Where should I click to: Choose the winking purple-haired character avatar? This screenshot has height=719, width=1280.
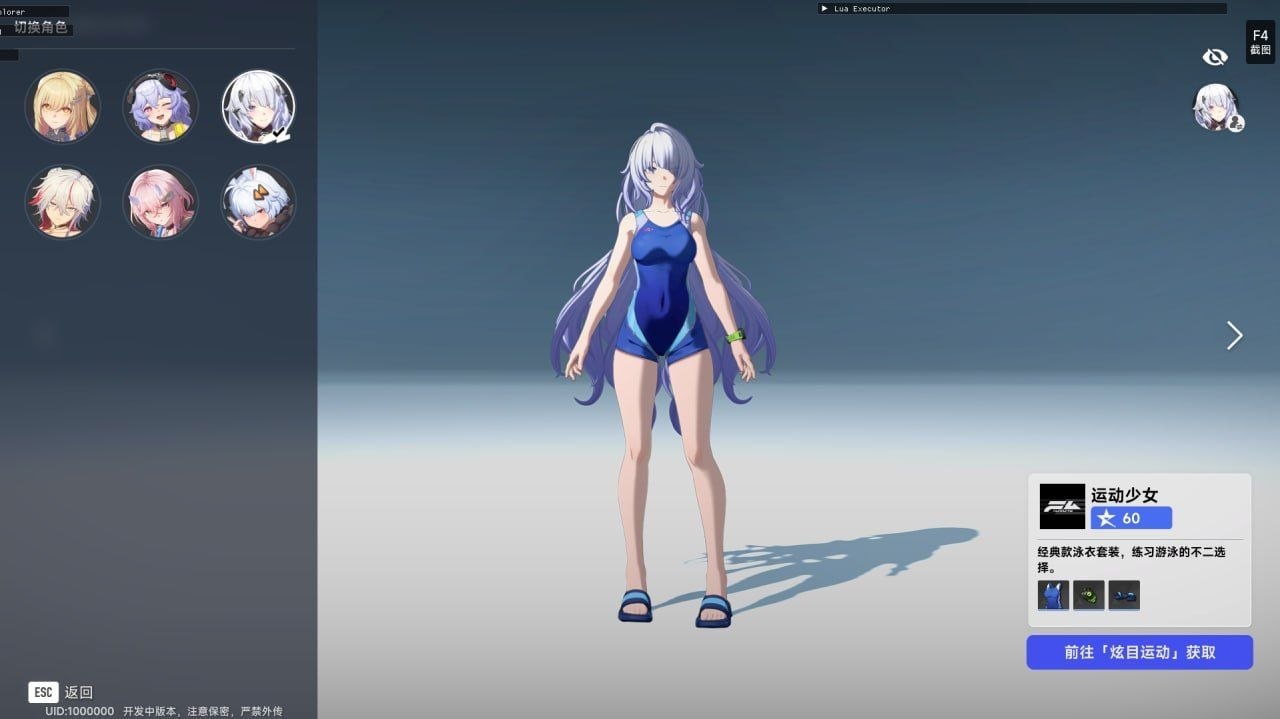[x=160, y=106]
